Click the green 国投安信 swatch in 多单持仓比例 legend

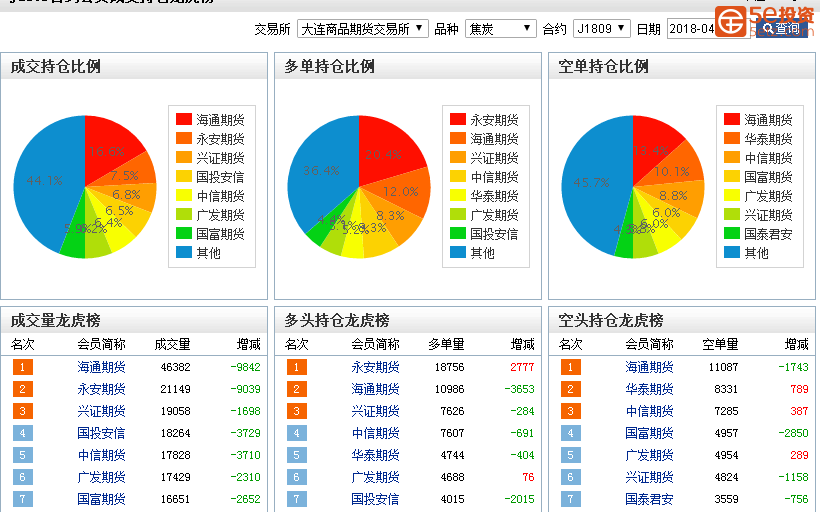click(x=458, y=233)
